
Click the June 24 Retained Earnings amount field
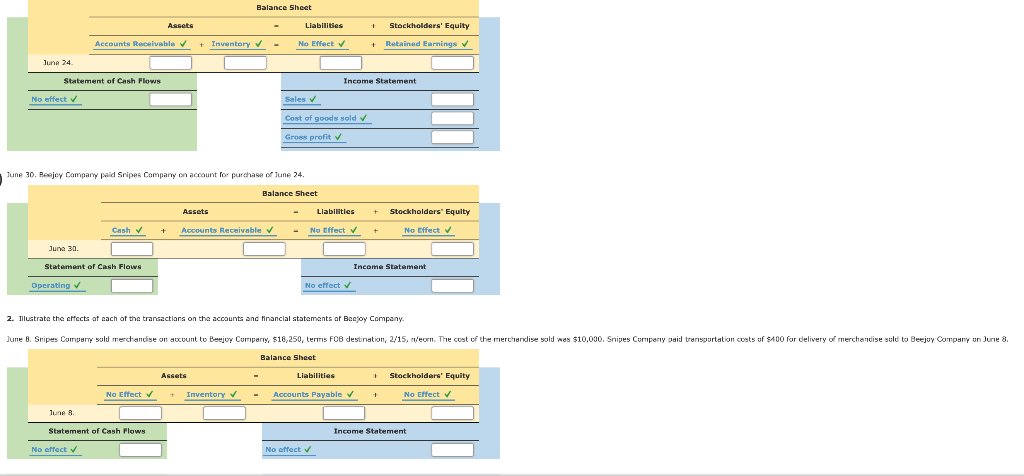452,63
